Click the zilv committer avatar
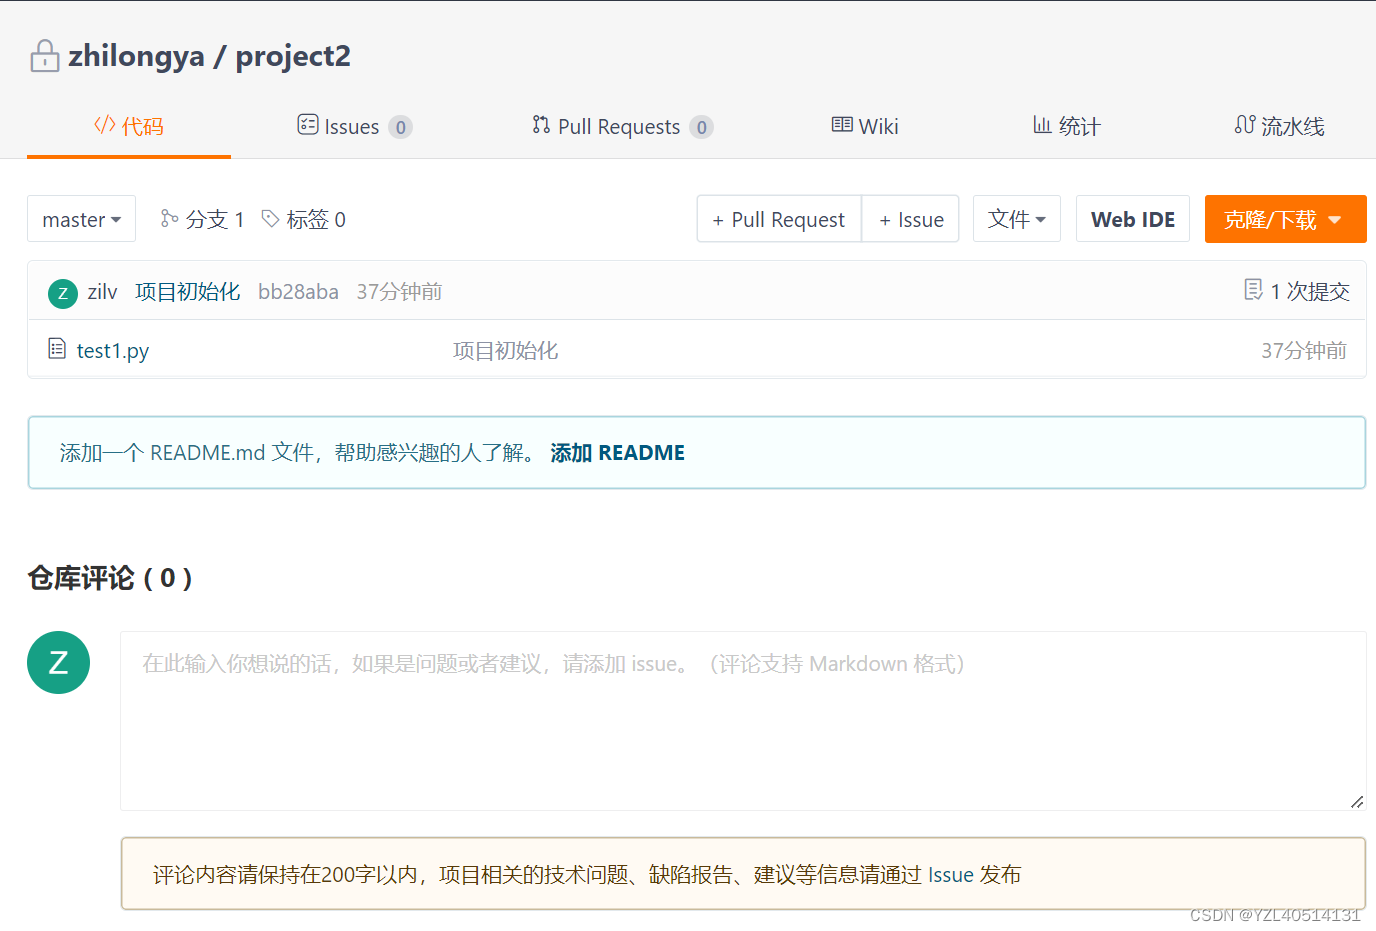 pos(63,293)
